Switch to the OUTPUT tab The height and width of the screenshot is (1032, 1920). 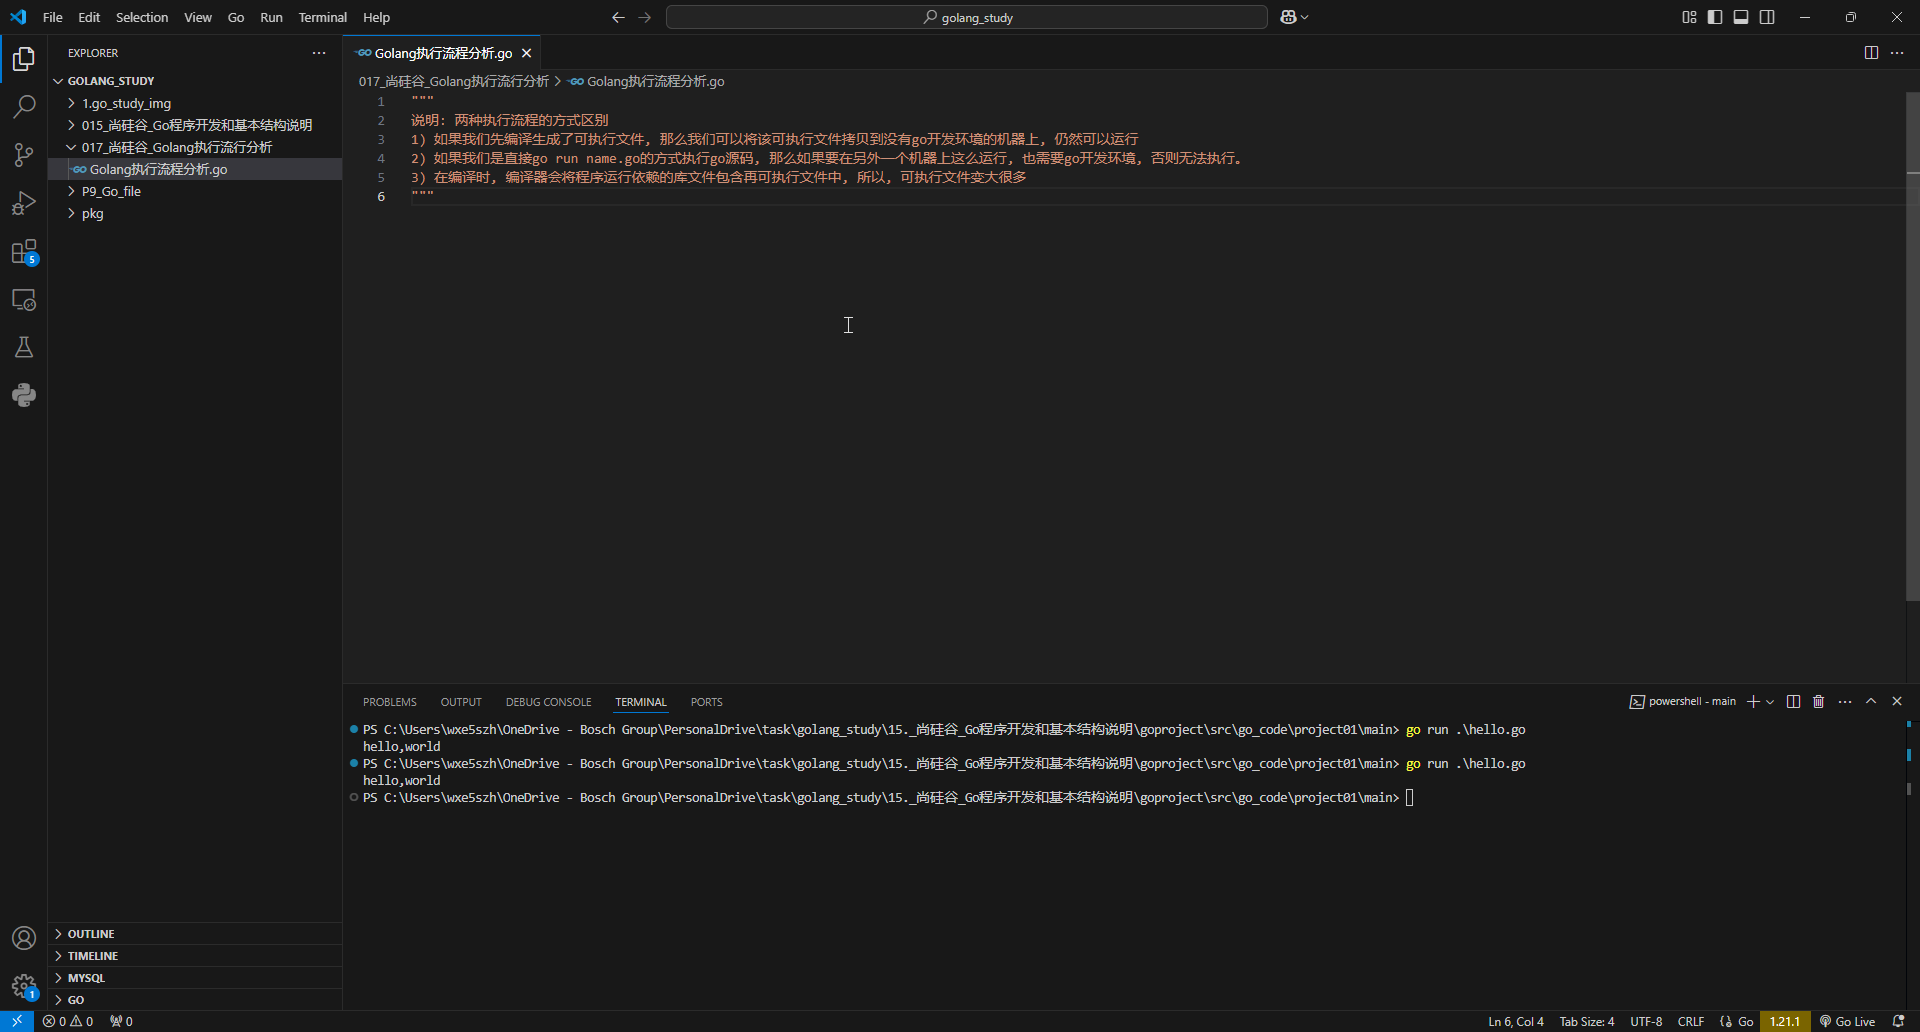(x=461, y=702)
